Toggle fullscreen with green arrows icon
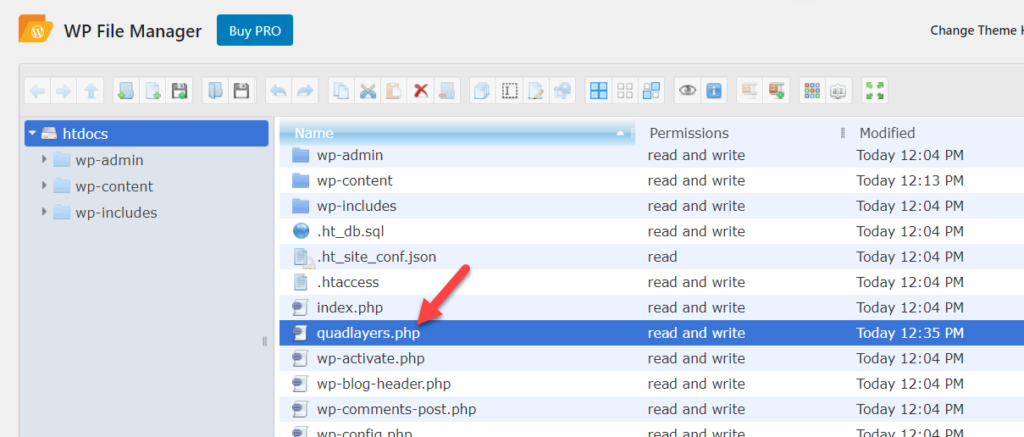The width and height of the screenshot is (1024, 437). 874,91
